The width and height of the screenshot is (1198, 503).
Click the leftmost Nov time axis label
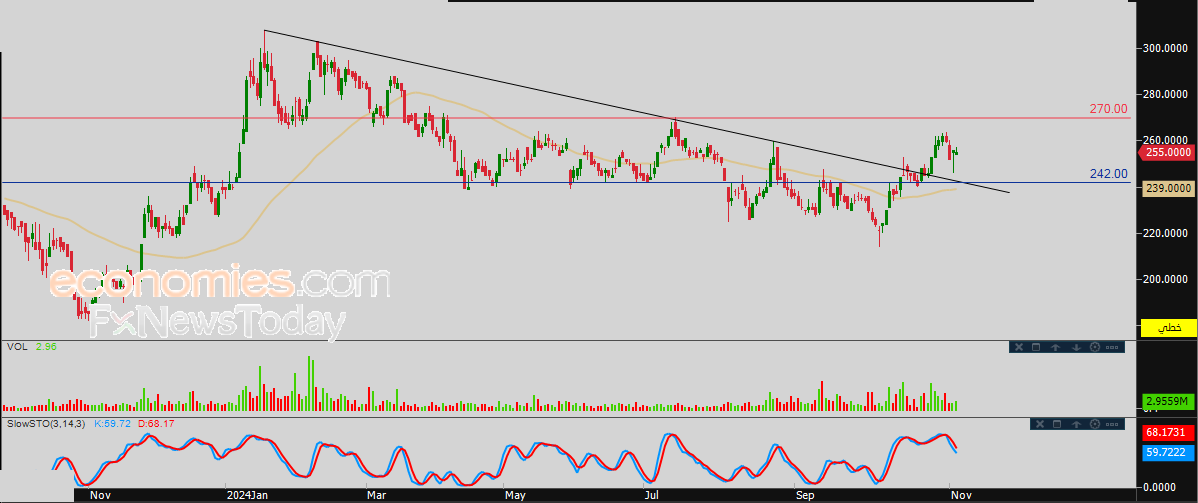(x=102, y=495)
